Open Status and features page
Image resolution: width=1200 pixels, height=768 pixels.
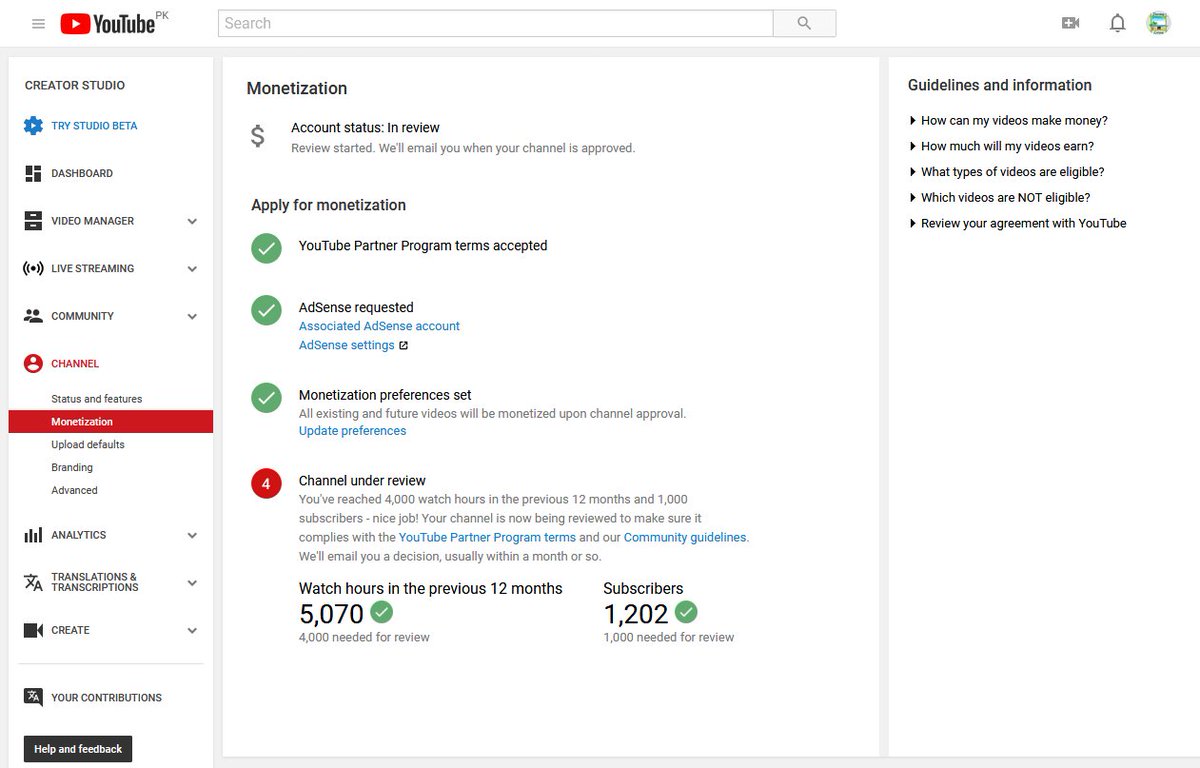click(97, 399)
